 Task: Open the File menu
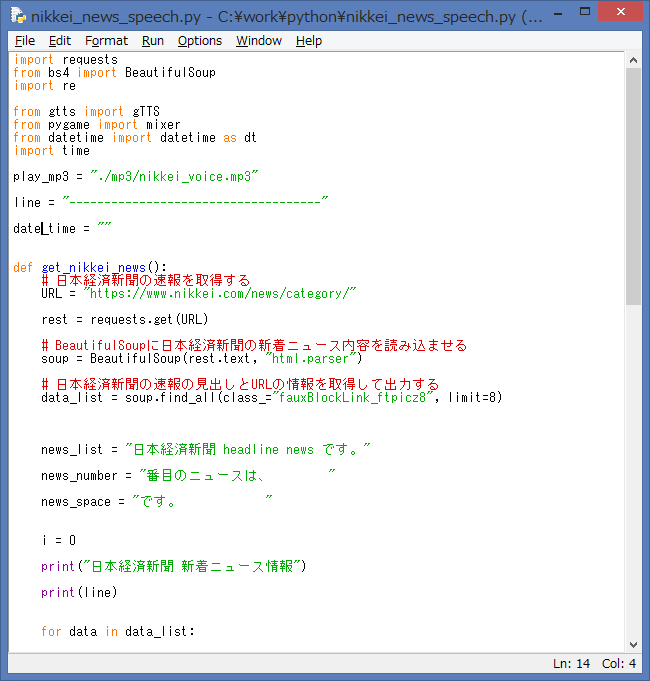pos(25,40)
